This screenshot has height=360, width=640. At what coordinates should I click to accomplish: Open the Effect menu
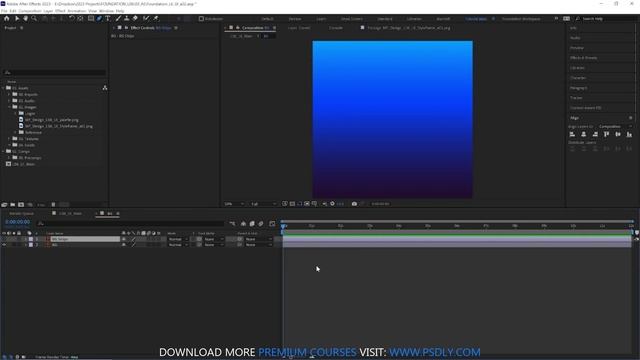(60, 11)
